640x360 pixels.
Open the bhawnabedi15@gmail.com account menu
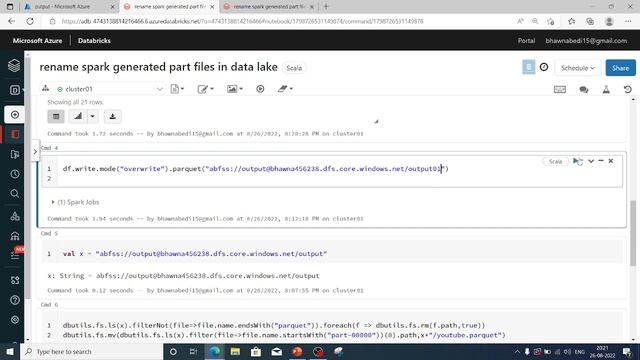coord(586,41)
